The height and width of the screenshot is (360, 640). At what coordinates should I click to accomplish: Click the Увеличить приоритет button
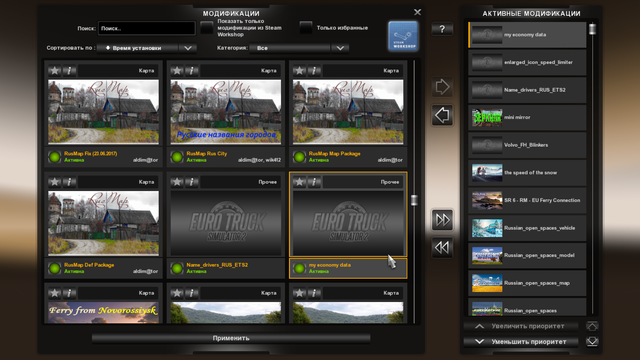point(521,326)
